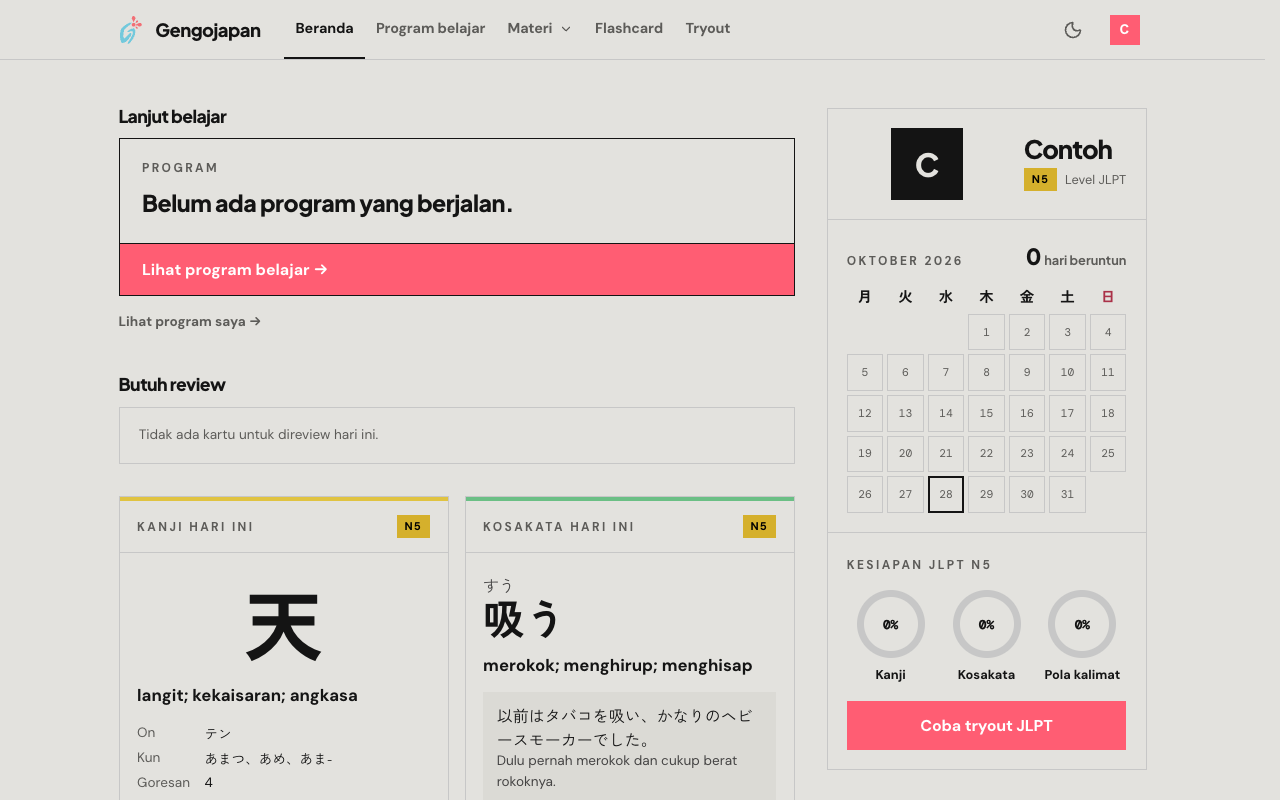Click the meaning 'langit; kekaisaran; angkasa'

point(247,696)
